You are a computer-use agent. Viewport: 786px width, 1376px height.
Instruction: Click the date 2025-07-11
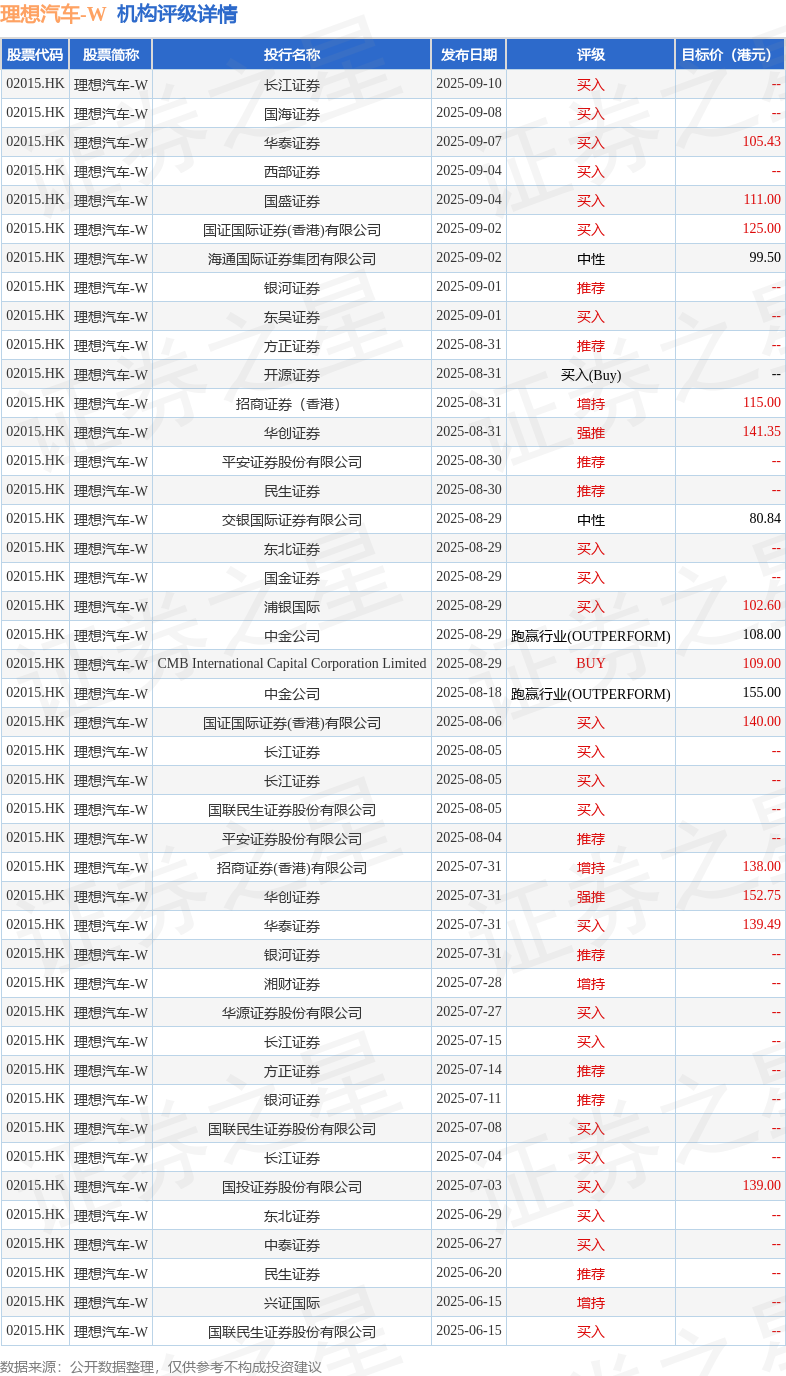pyautogui.click(x=469, y=1099)
